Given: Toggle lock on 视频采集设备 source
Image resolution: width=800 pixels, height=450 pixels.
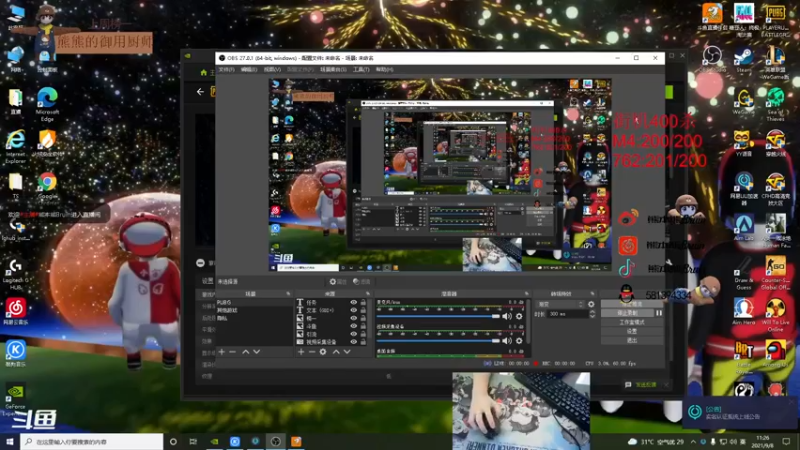Looking at the screenshot, I should (x=363, y=342).
